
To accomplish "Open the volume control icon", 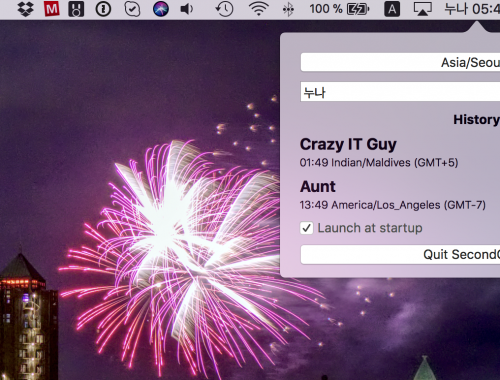I will click(x=187, y=9).
